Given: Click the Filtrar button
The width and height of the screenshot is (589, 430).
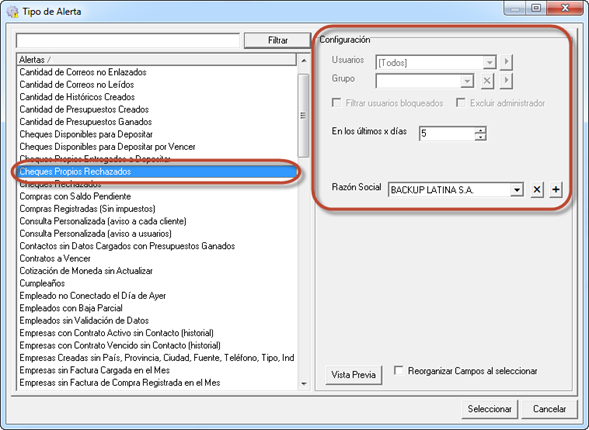Looking at the screenshot, I should tap(278, 40).
